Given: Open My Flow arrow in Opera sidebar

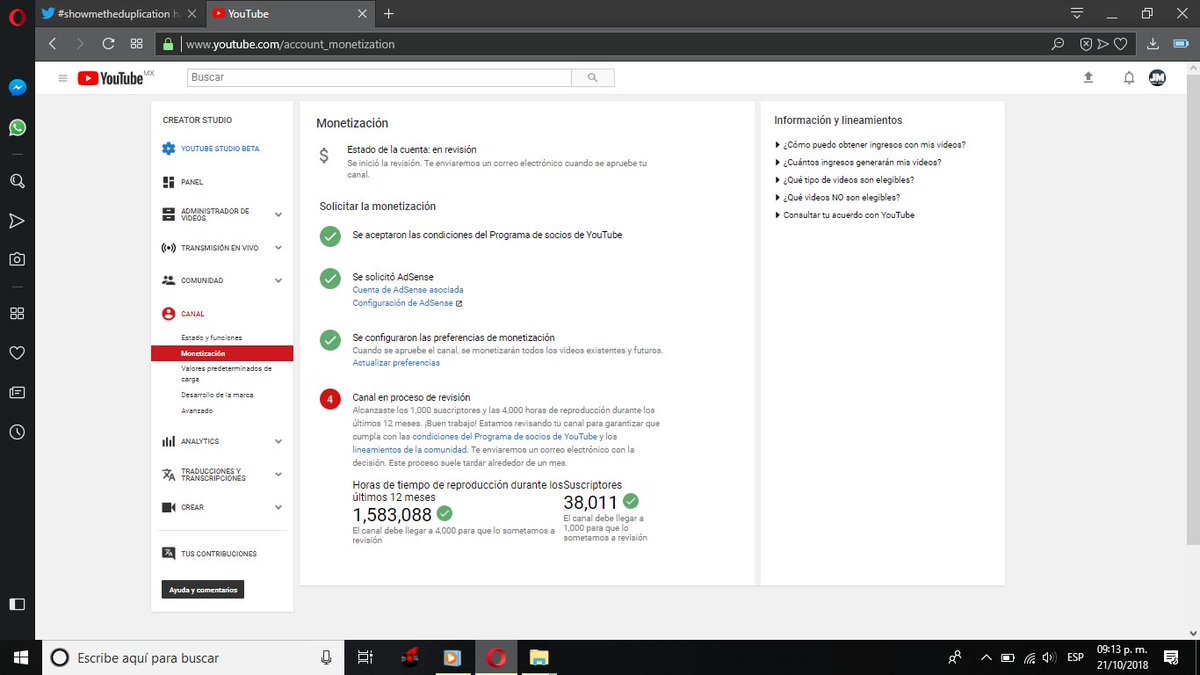Looking at the screenshot, I should [17, 220].
